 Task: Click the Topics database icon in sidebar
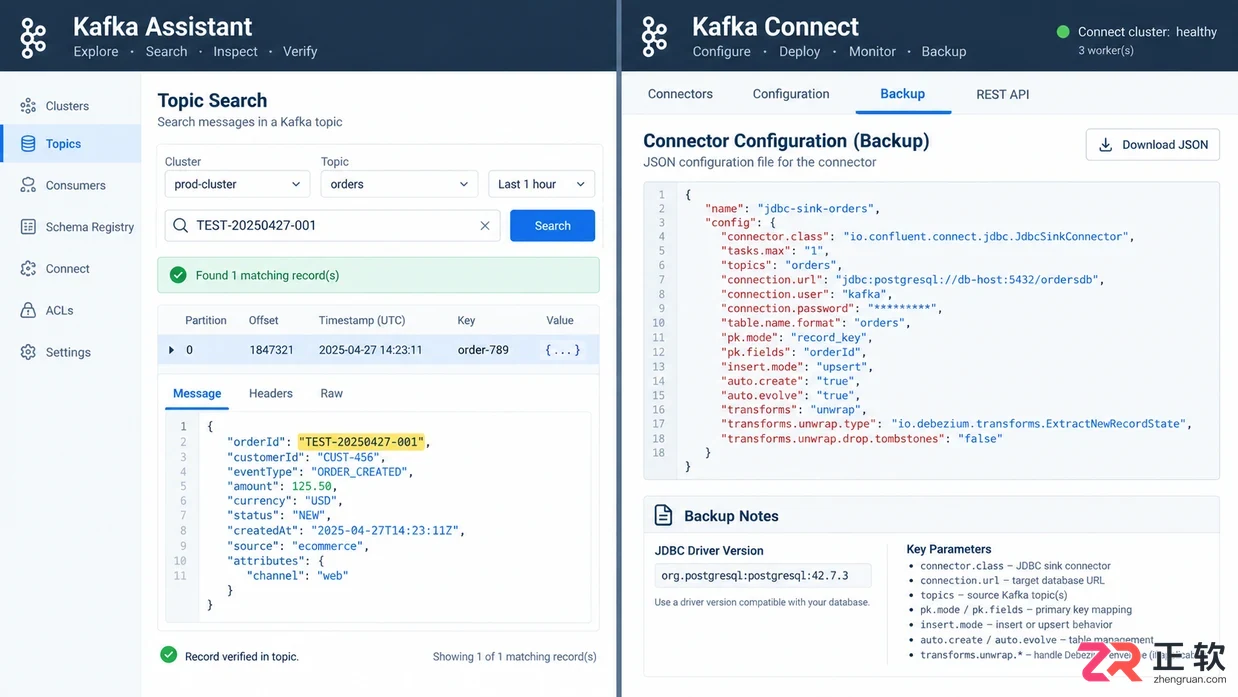point(28,144)
